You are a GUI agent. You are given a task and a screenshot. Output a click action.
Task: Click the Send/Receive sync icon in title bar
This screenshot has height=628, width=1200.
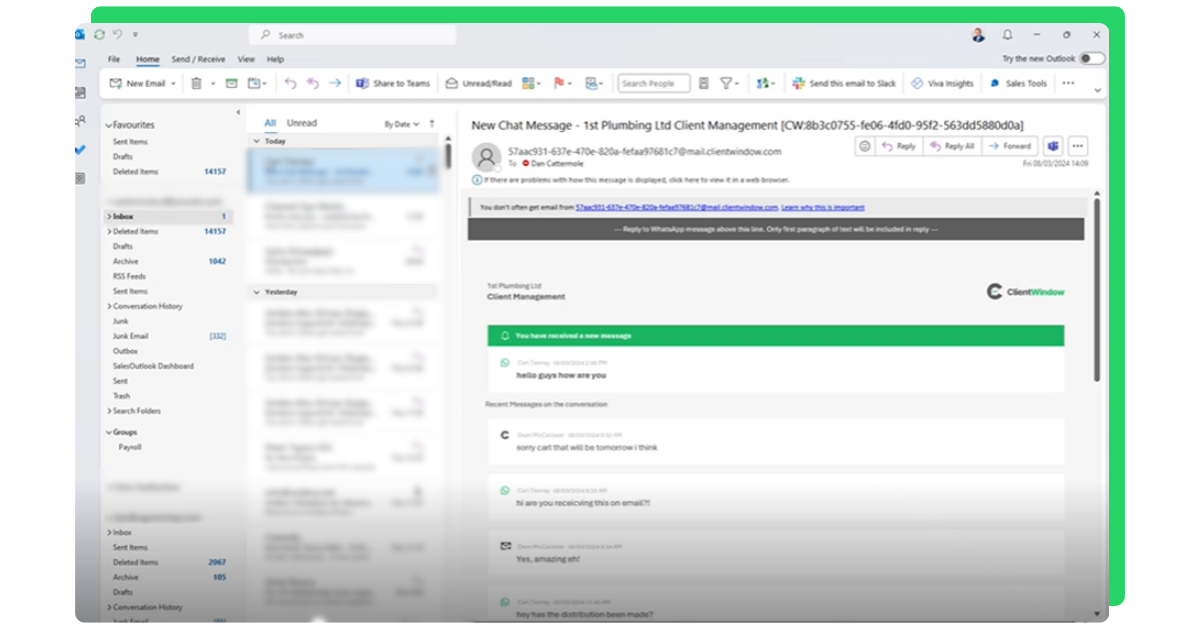[x=99, y=34]
